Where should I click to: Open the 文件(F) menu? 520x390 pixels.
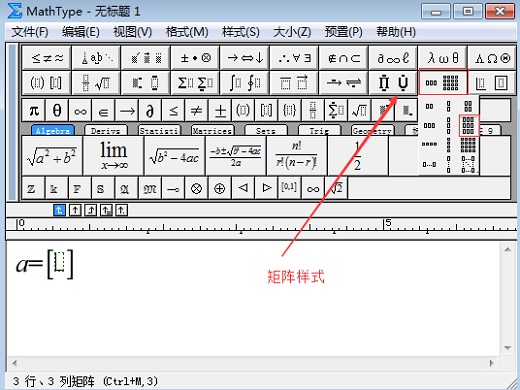(30, 32)
